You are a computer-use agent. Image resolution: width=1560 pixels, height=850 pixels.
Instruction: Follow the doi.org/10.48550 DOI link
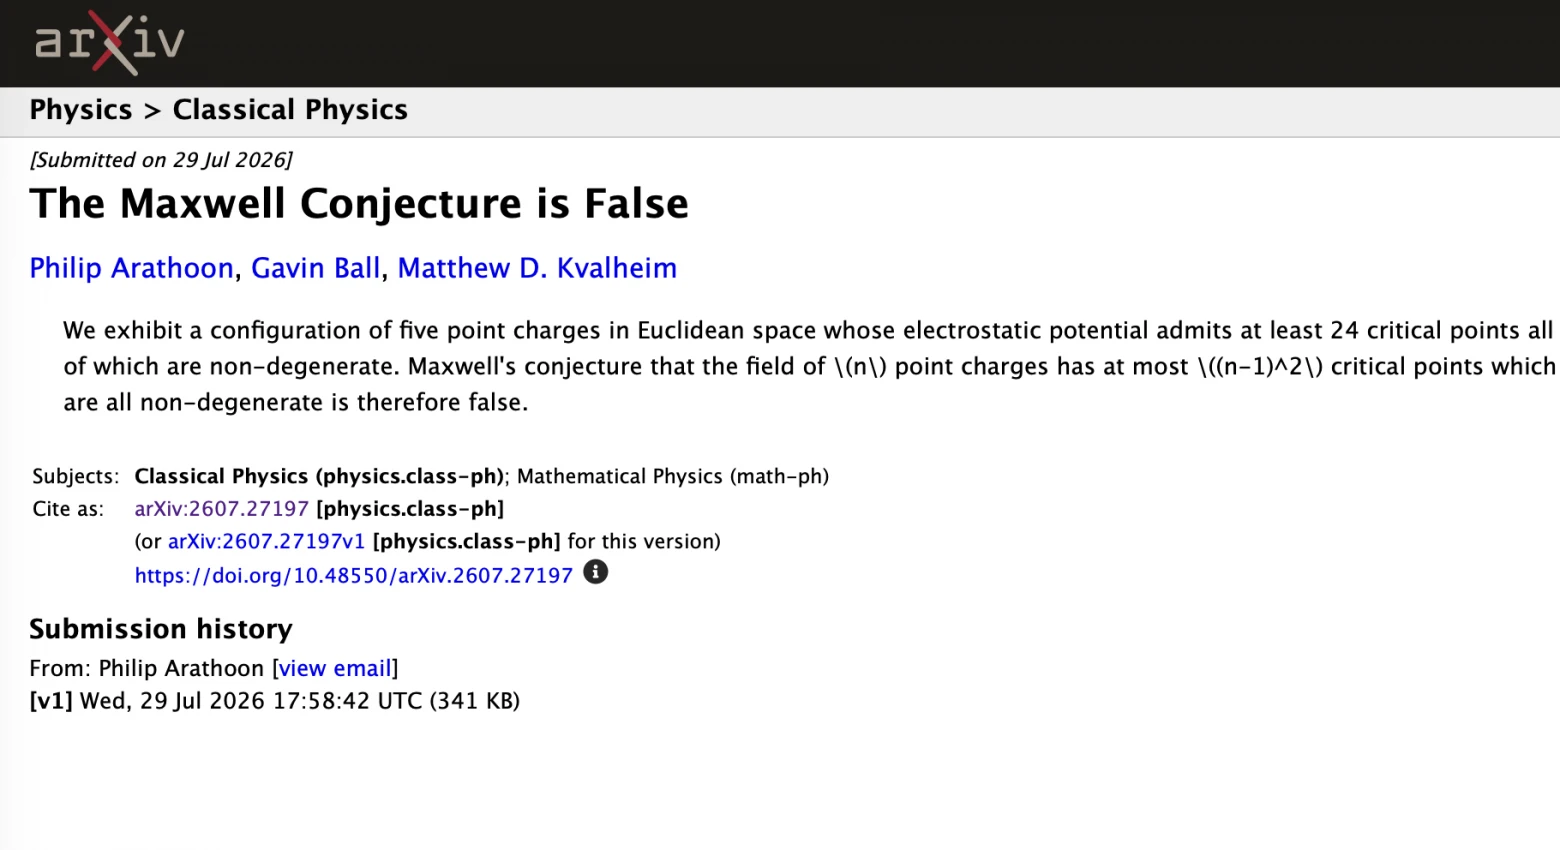[353, 576]
